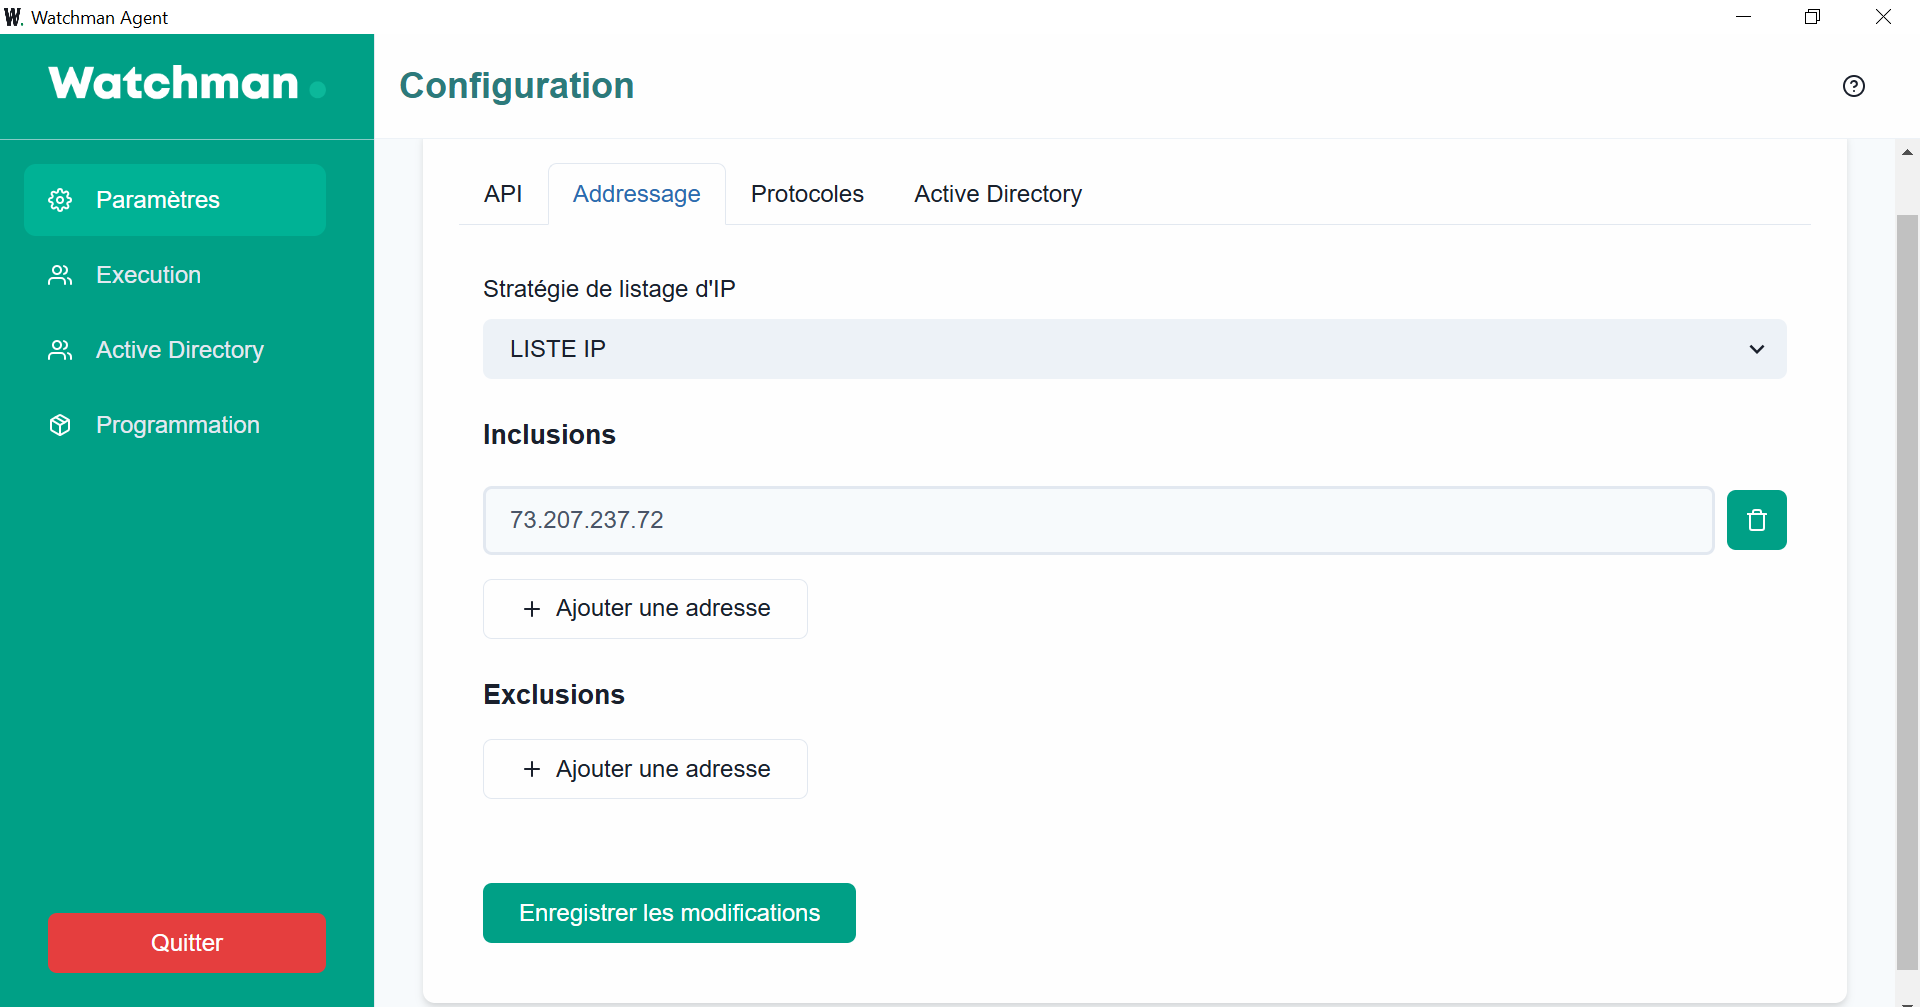The image size is (1920, 1007).
Task: Add an address under Exclusions
Action: point(645,769)
